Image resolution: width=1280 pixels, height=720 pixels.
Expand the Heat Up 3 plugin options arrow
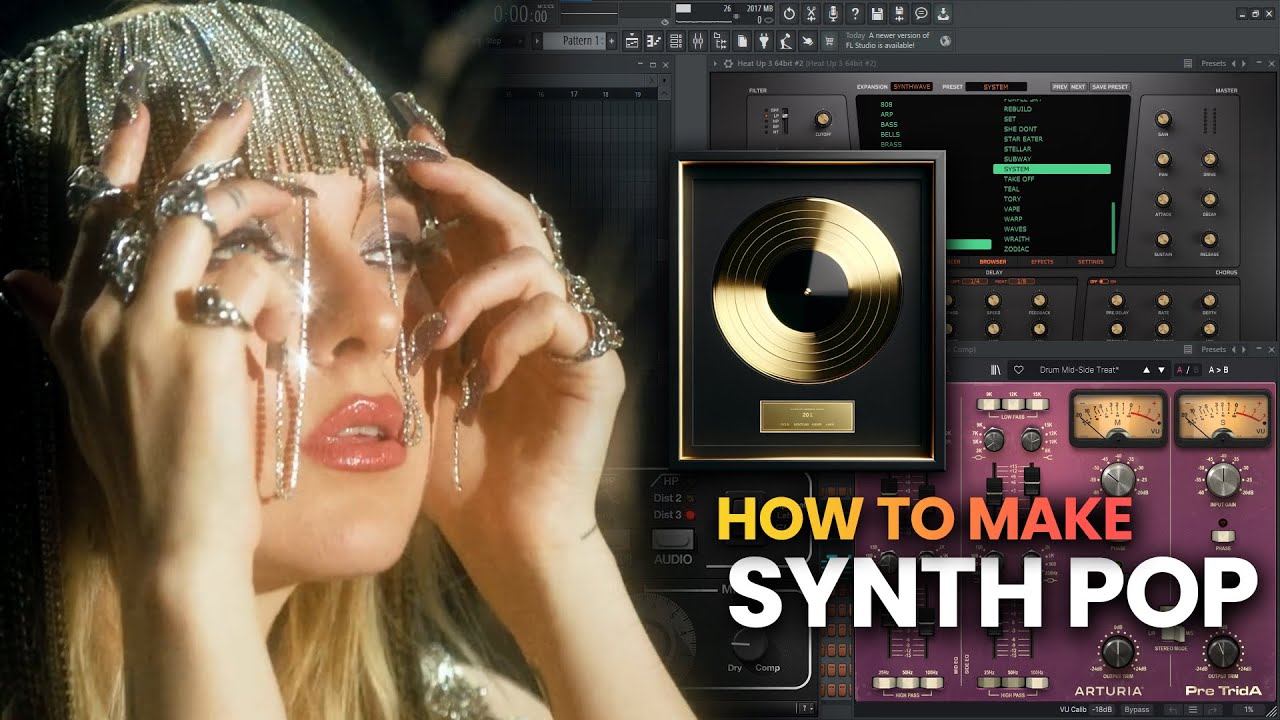715,64
